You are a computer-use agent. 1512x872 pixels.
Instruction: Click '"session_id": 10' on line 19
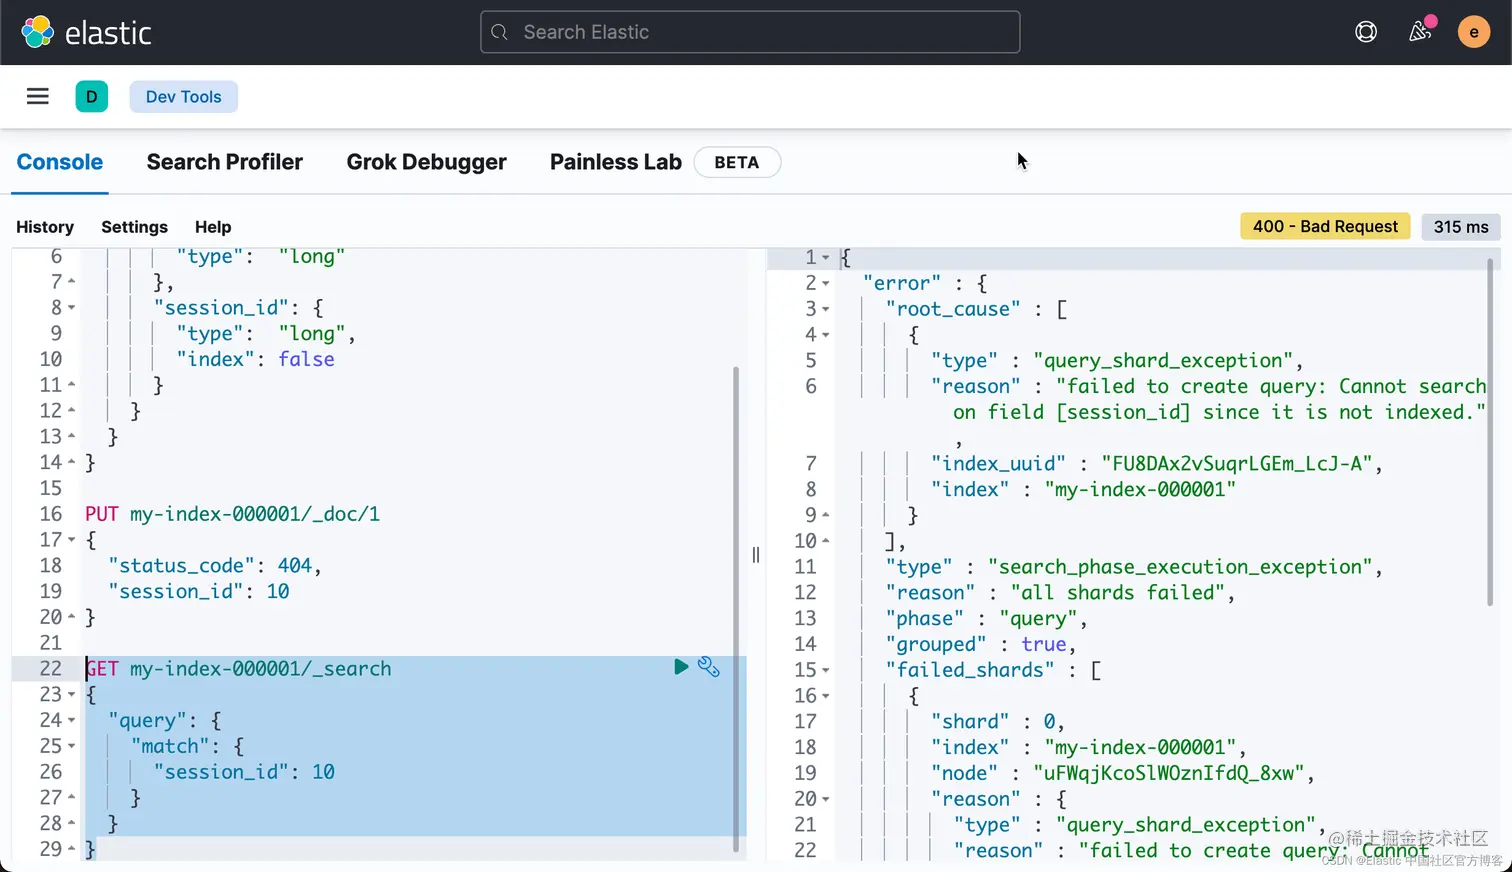click(199, 591)
